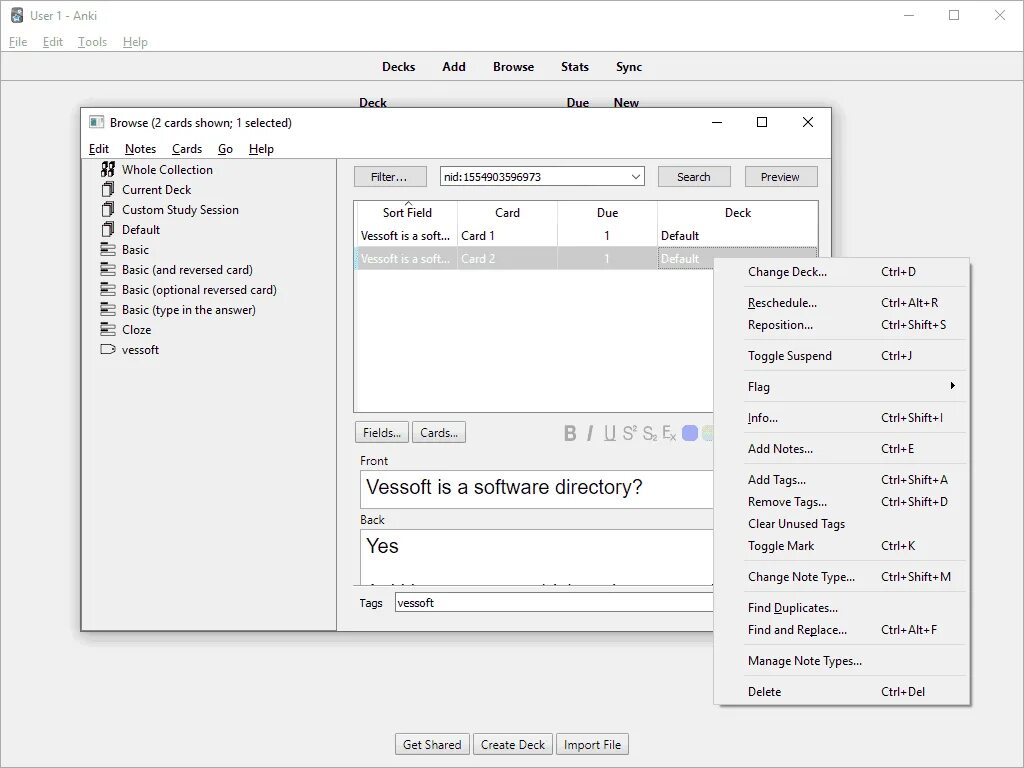The height and width of the screenshot is (768, 1024).
Task: Click the Browse window title icon
Action: pos(97,122)
